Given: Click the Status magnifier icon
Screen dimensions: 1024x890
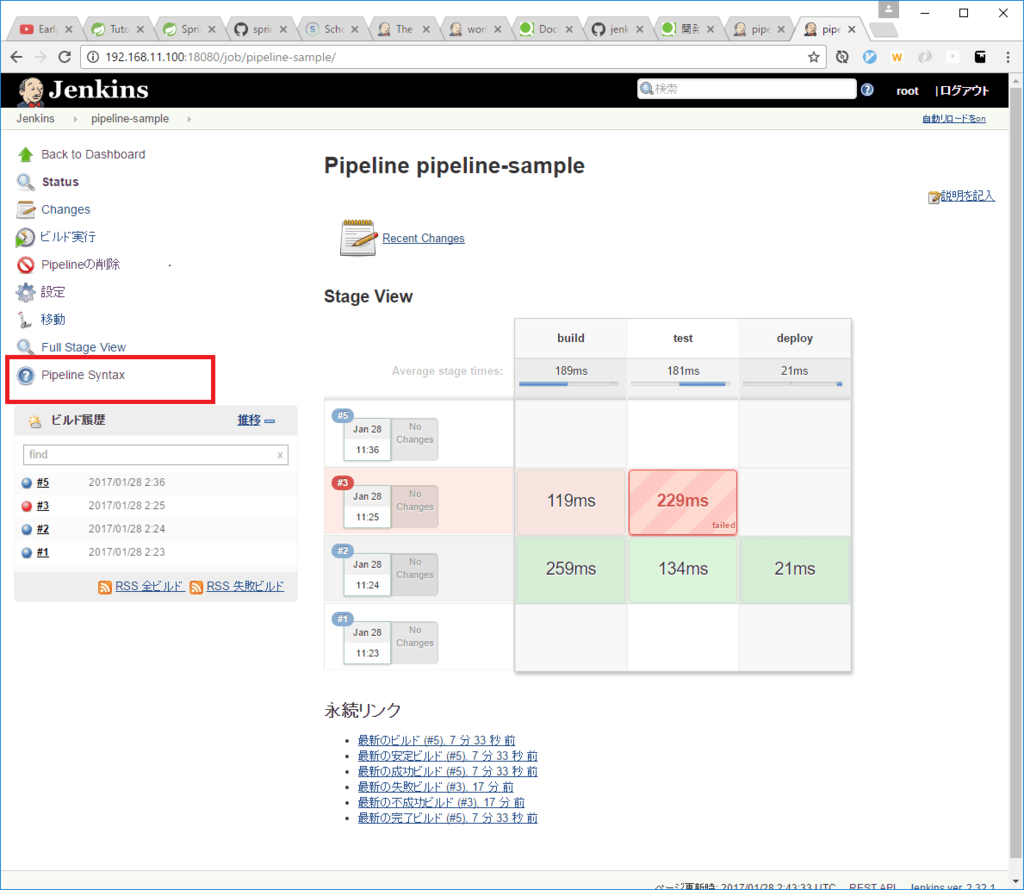Looking at the screenshot, I should [x=25, y=182].
